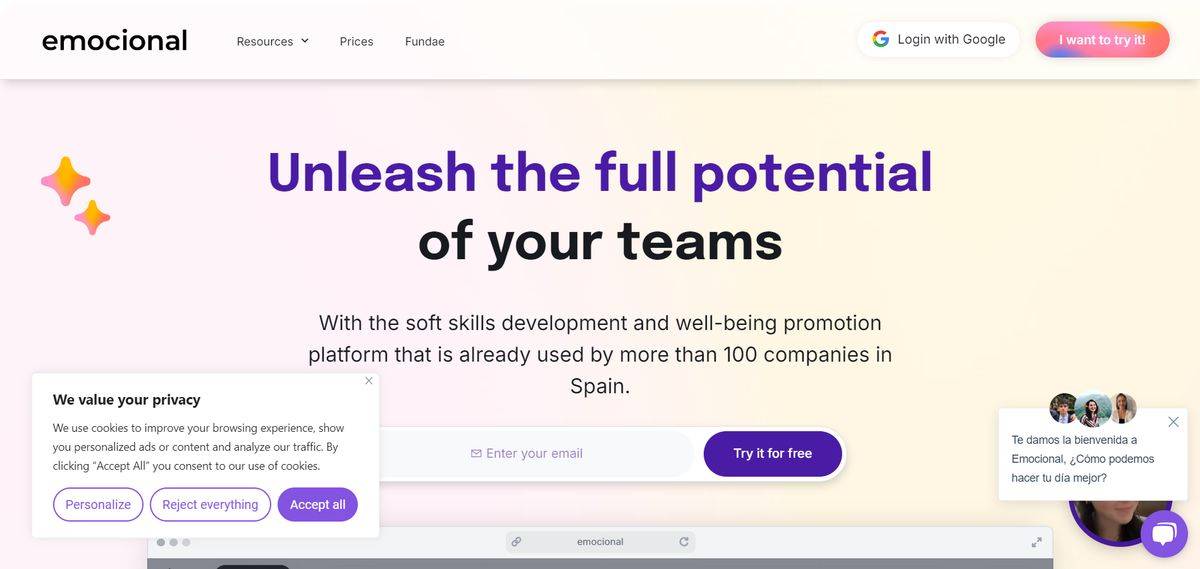1200x569 pixels.
Task: Click the sparkle stars decoration
Action: tap(76, 195)
